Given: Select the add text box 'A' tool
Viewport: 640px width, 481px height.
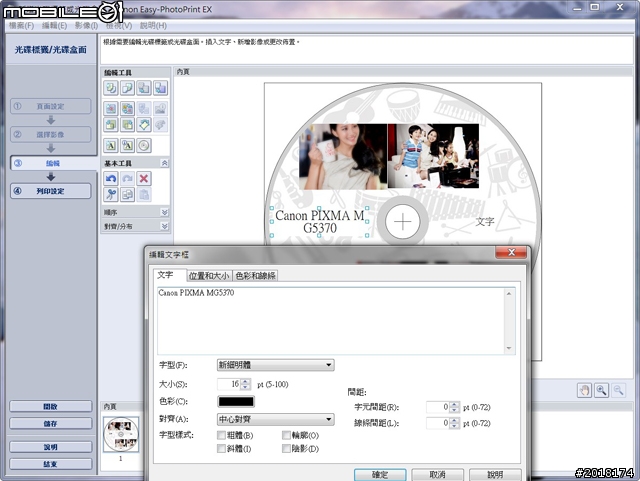Looking at the screenshot, I should [111, 145].
